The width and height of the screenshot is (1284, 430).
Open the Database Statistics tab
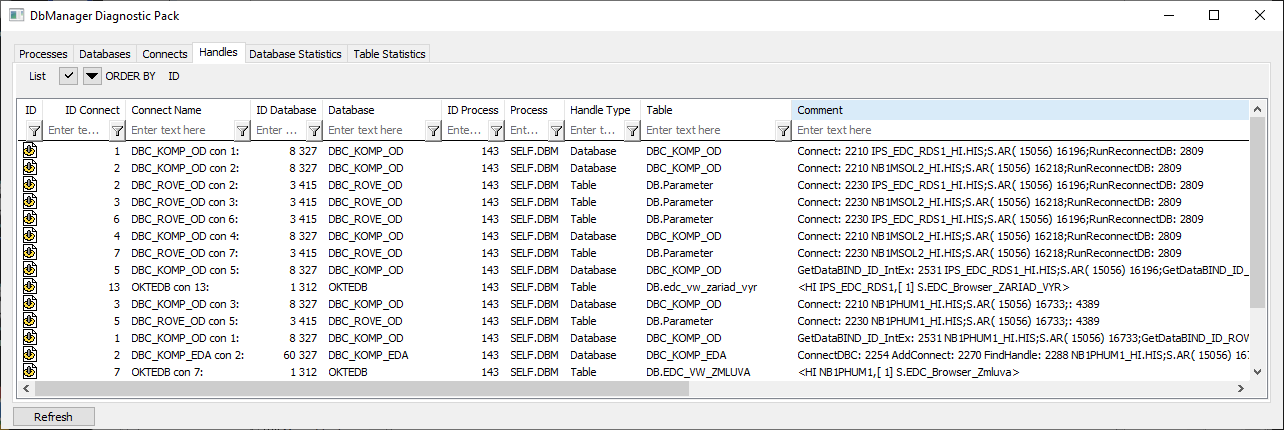(x=295, y=54)
